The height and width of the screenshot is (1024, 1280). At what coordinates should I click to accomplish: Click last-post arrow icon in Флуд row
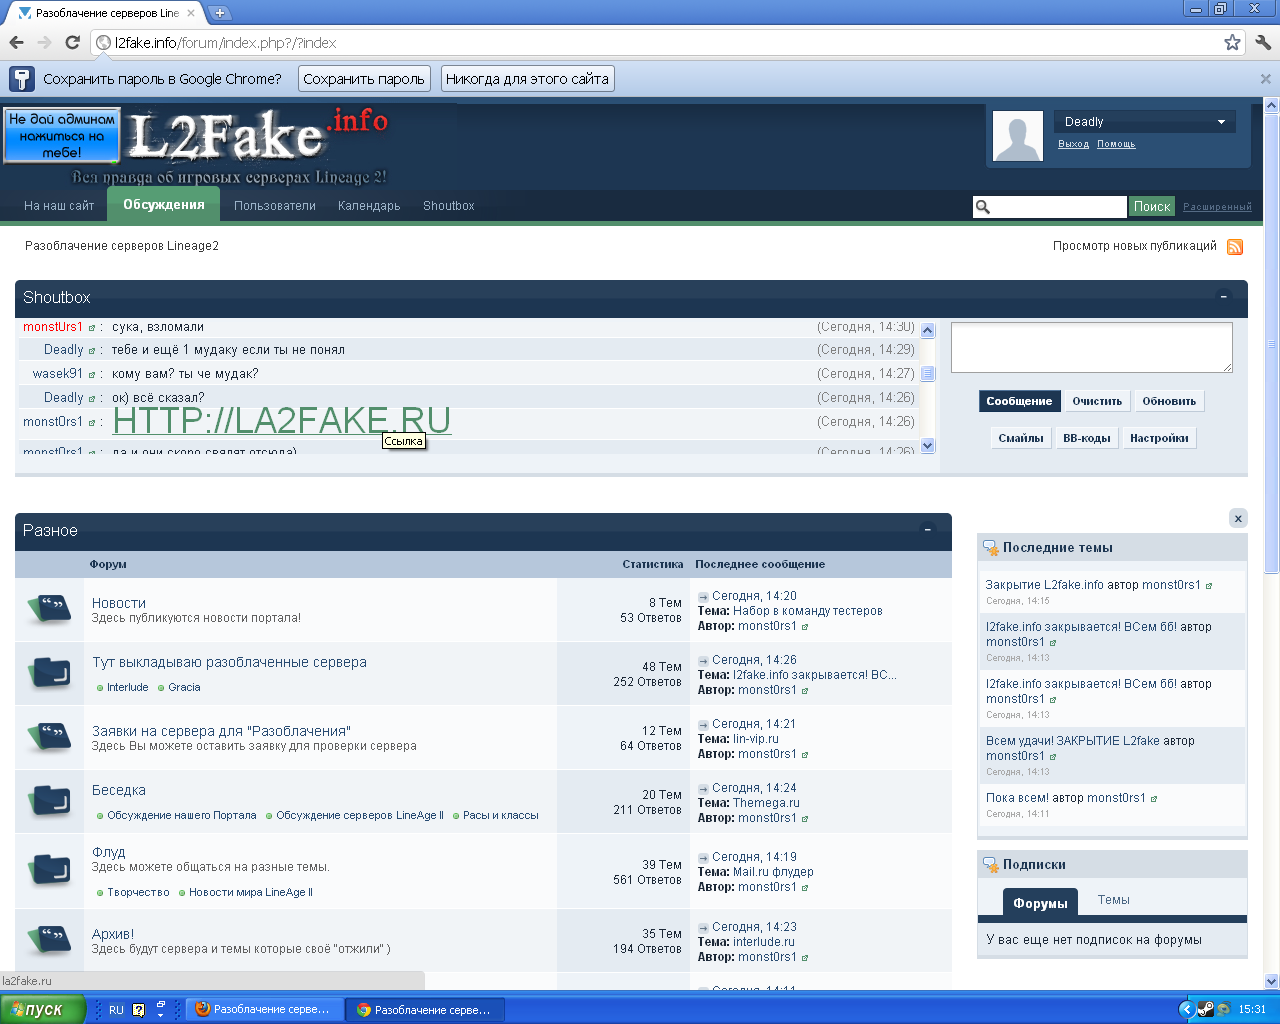point(703,858)
